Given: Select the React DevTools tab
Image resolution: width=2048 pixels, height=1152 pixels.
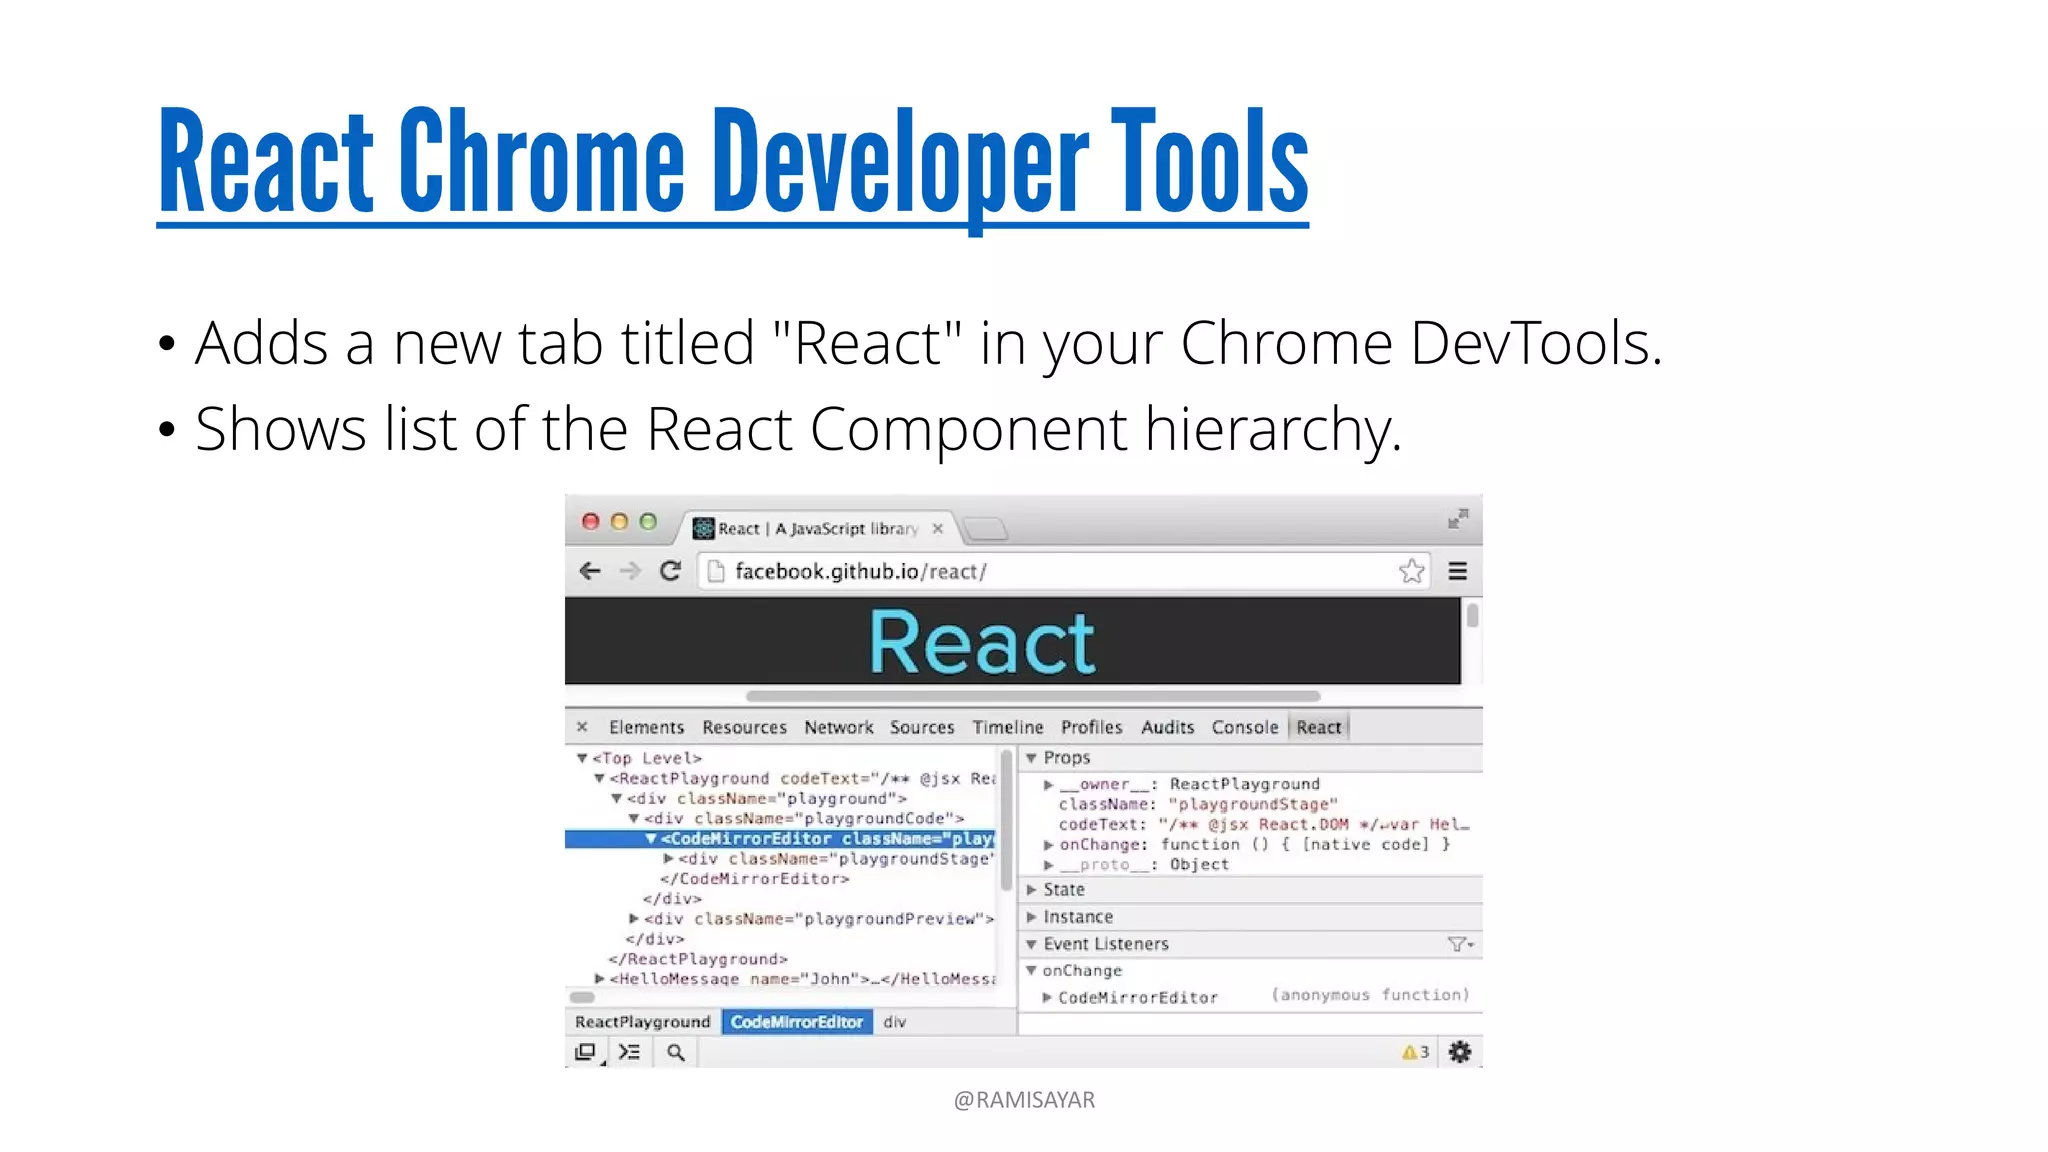Looking at the screenshot, I should point(1319,727).
